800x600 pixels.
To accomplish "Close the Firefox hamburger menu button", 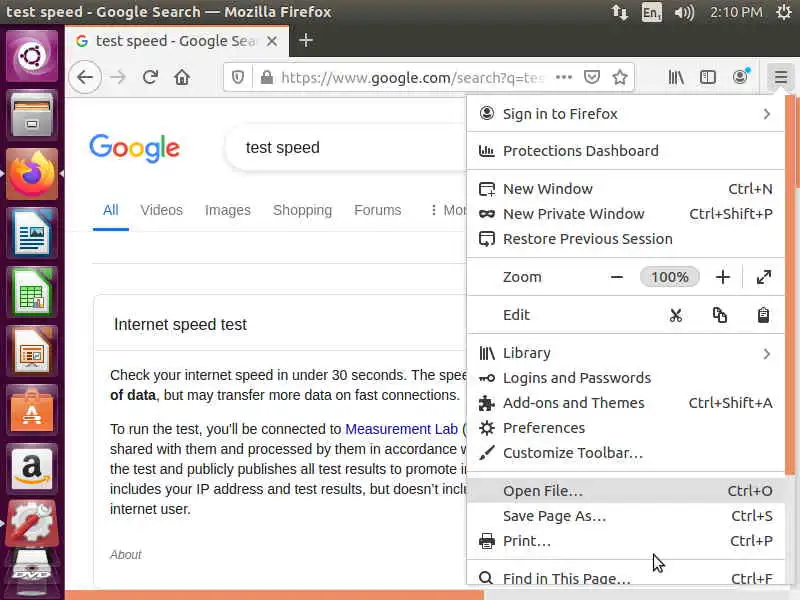I will 781,77.
